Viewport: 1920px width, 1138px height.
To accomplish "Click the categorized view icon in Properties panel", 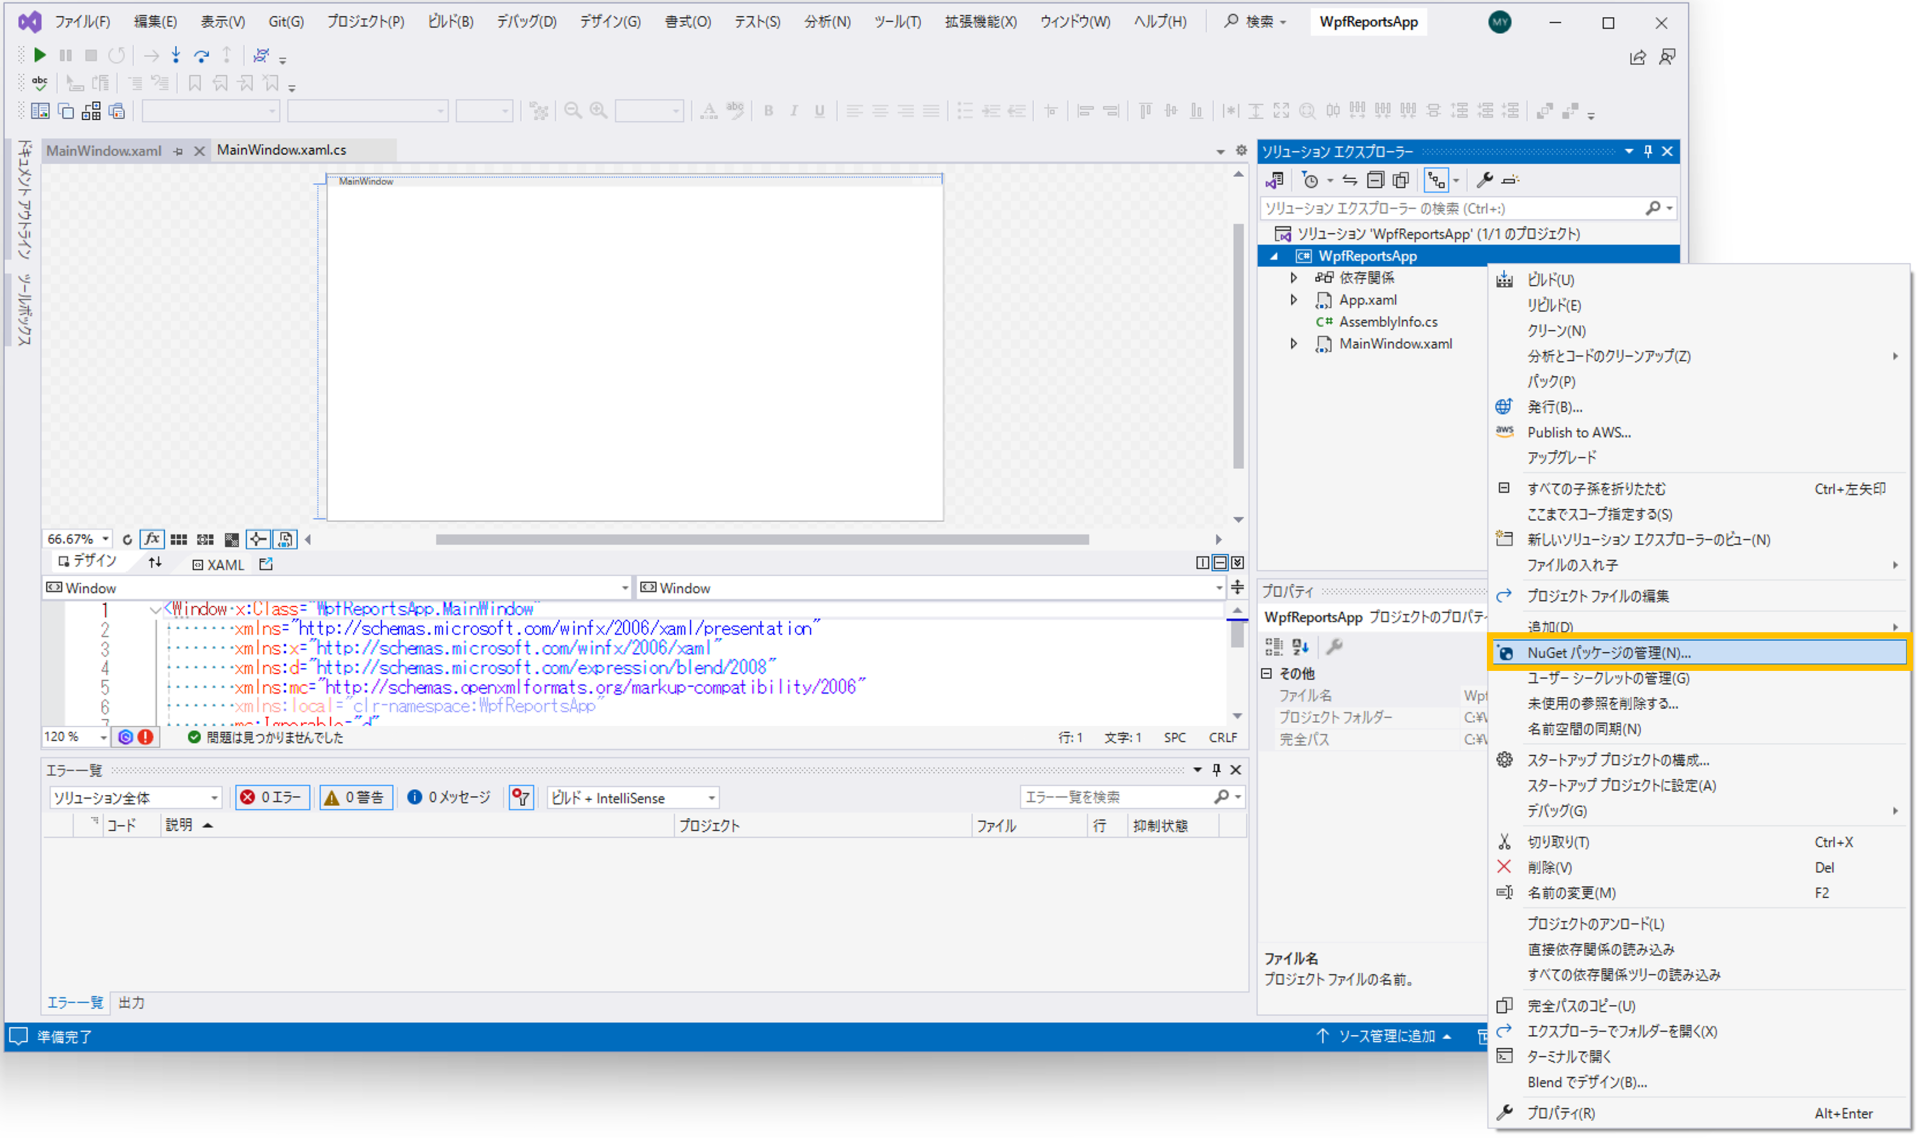I will 1274,647.
